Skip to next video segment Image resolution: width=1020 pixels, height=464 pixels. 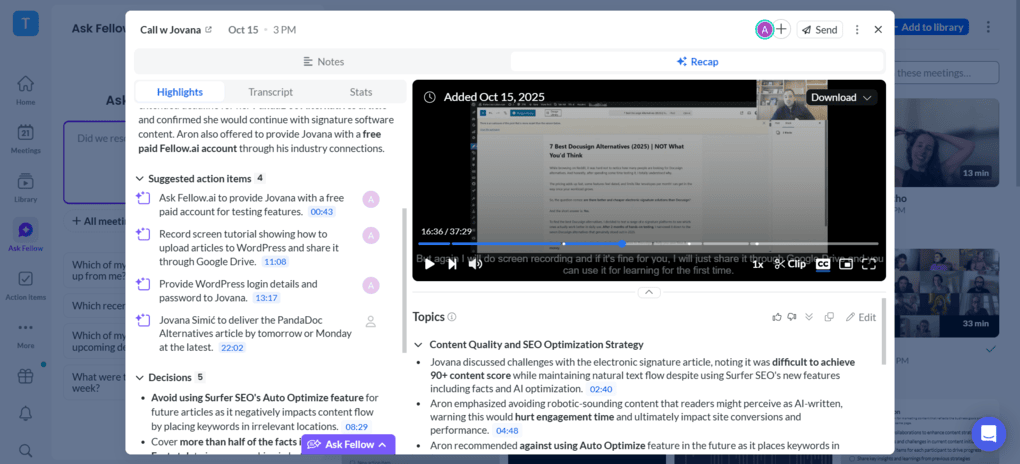452,264
